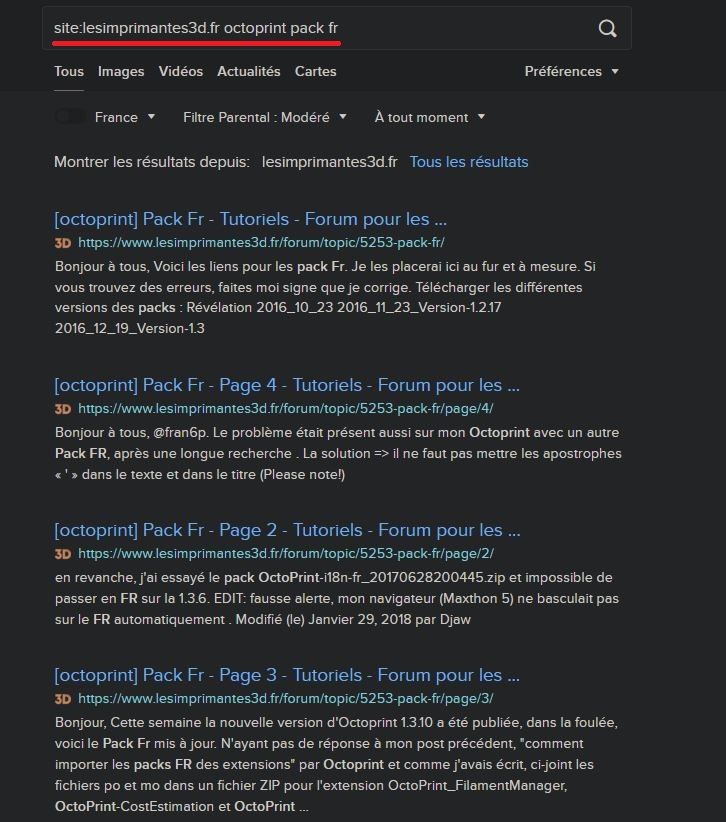The height and width of the screenshot is (822, 726).
Task: Open the Pack Fr - Tutoriels result title
Action: 251,219
